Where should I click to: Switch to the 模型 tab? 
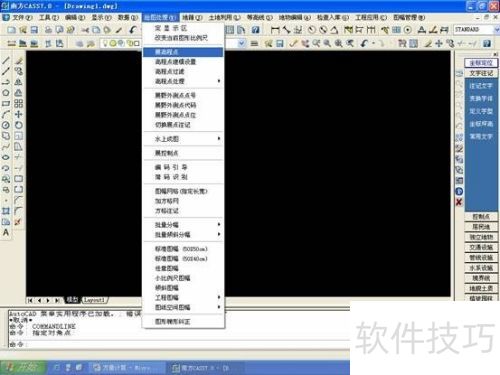tap(72, 300)
